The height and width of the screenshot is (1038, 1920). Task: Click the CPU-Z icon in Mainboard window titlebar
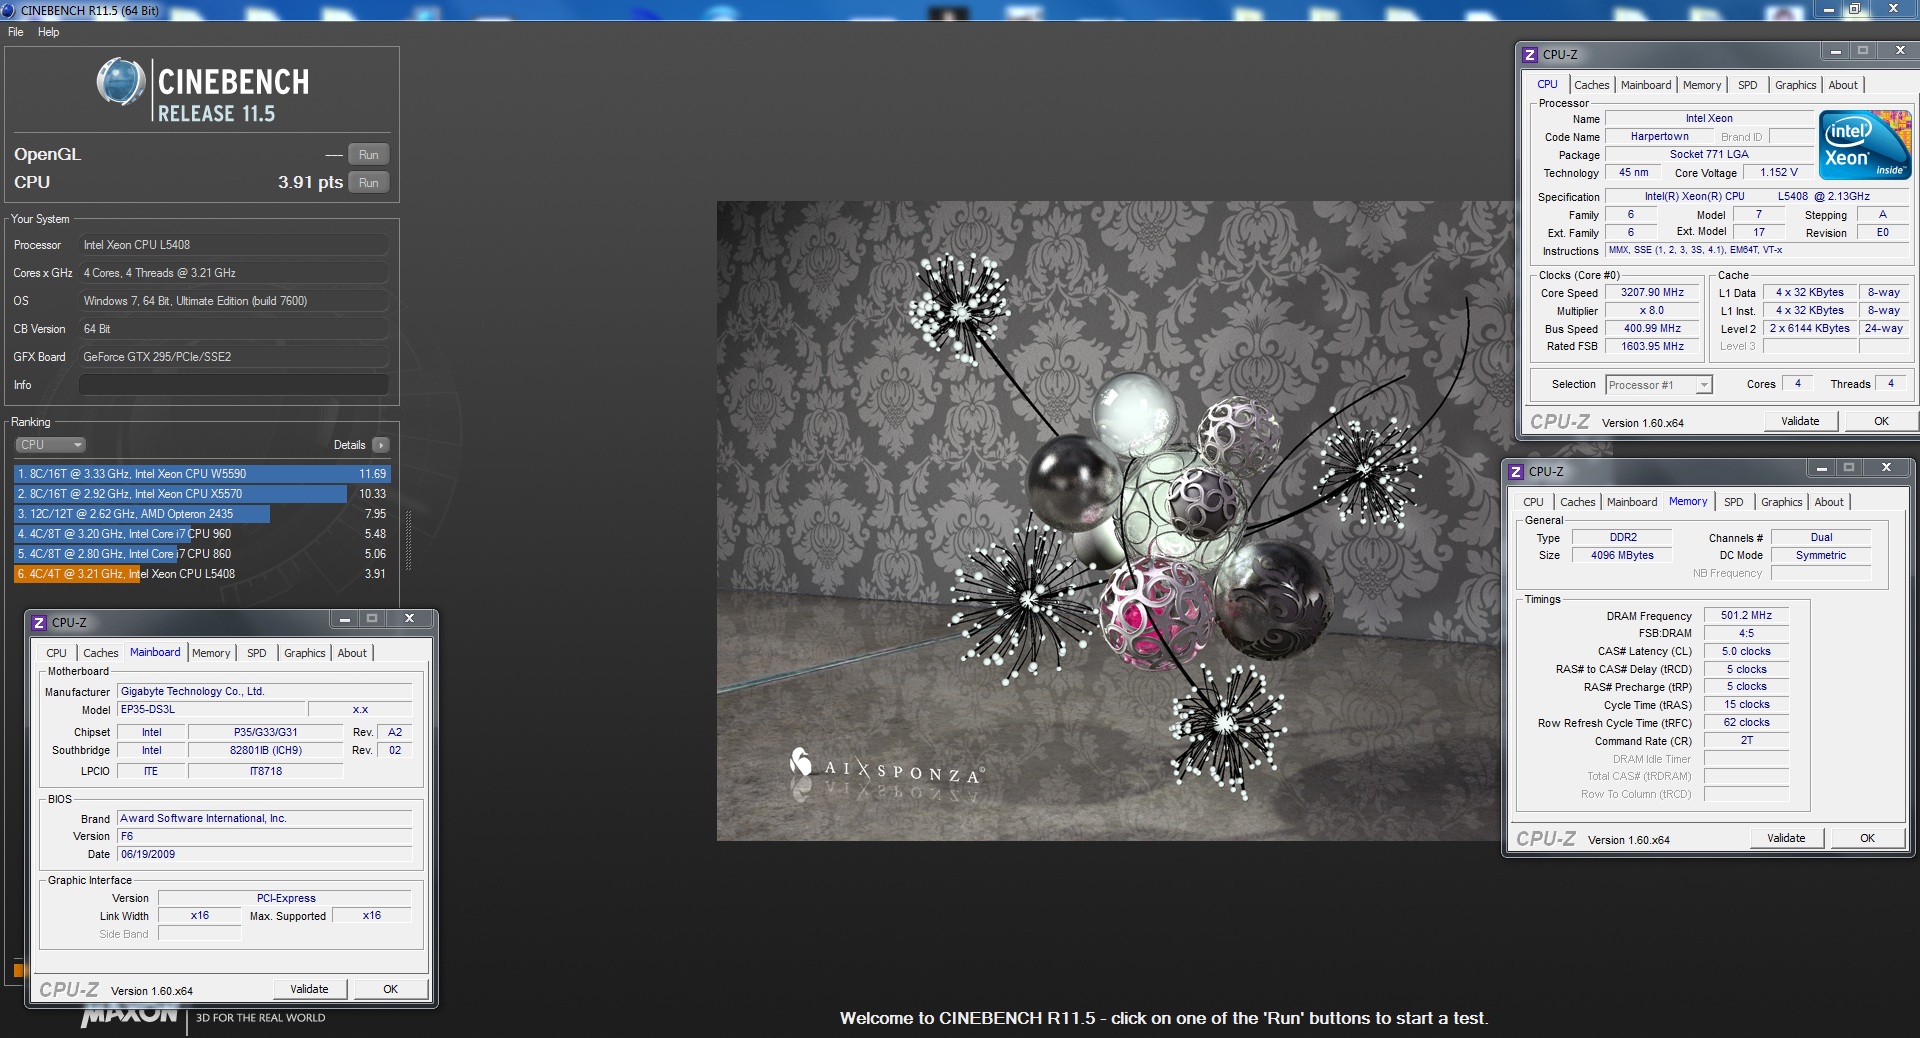[39, 622]
